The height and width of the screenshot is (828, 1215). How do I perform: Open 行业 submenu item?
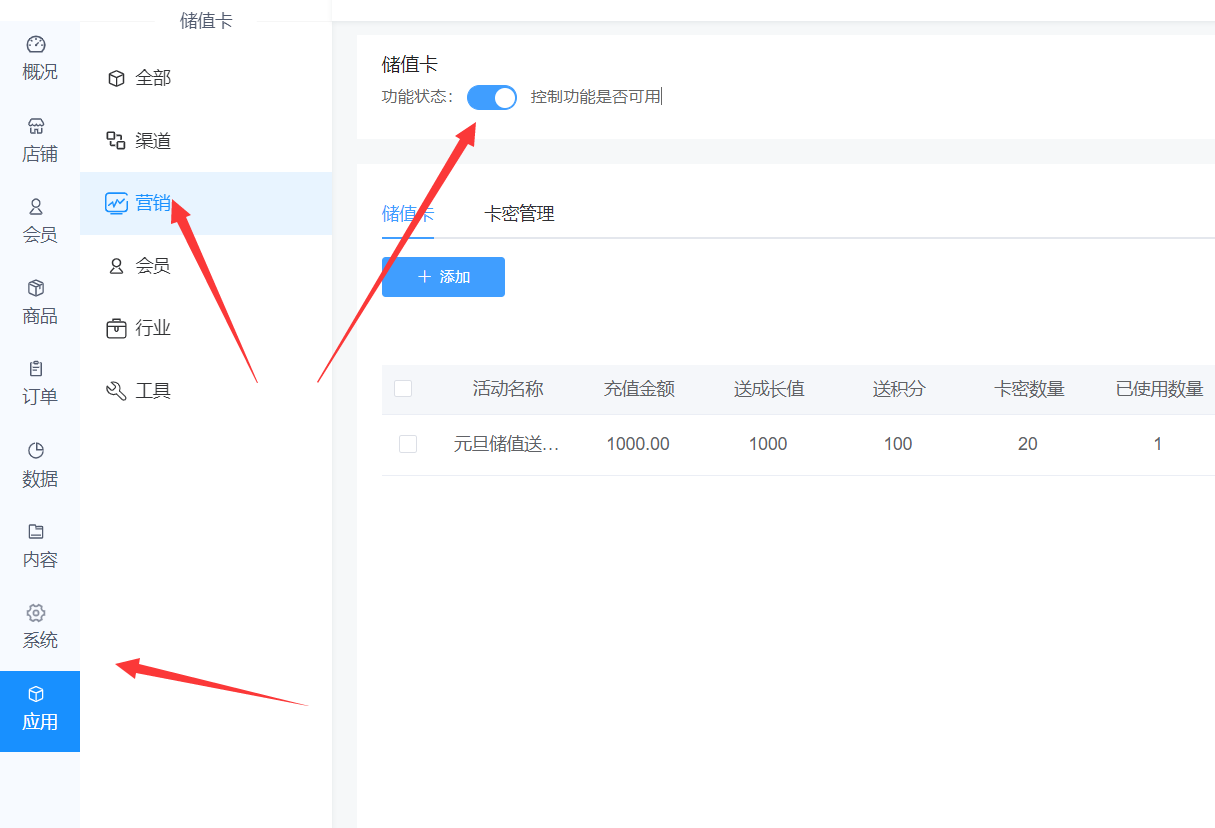[x=206, y=328]
